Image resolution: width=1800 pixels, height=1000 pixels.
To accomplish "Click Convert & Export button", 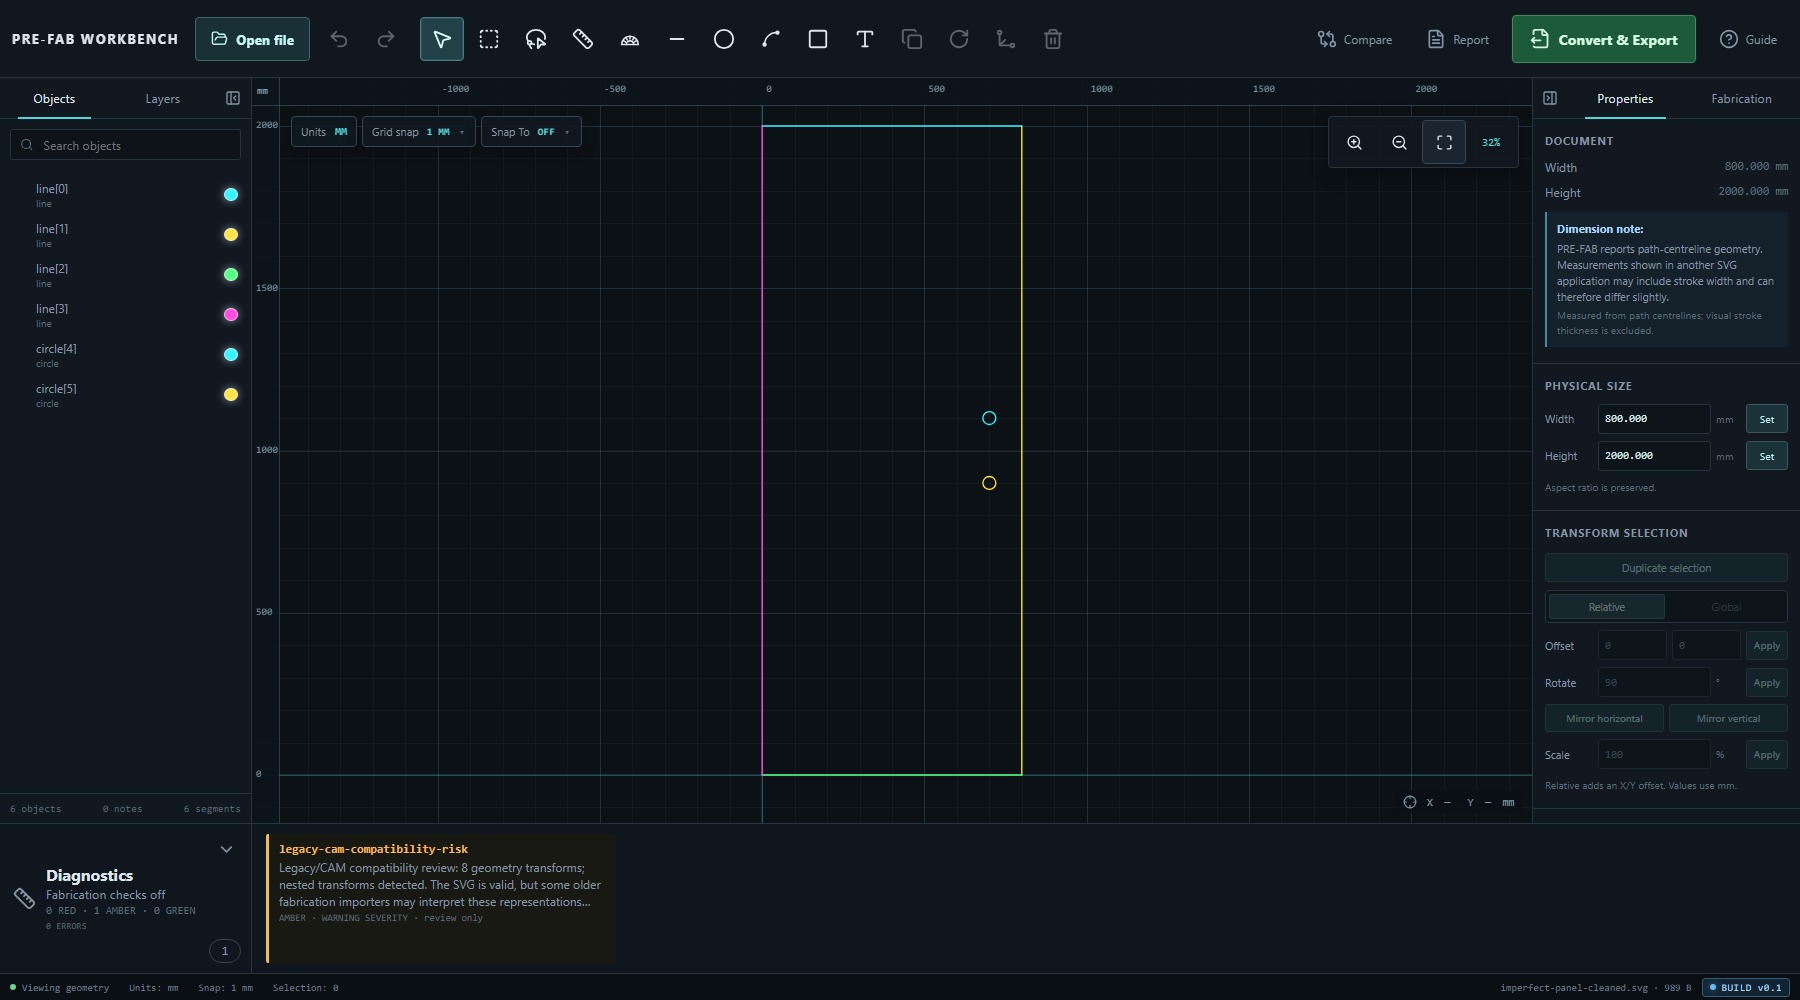I will tap(1603, 39).
